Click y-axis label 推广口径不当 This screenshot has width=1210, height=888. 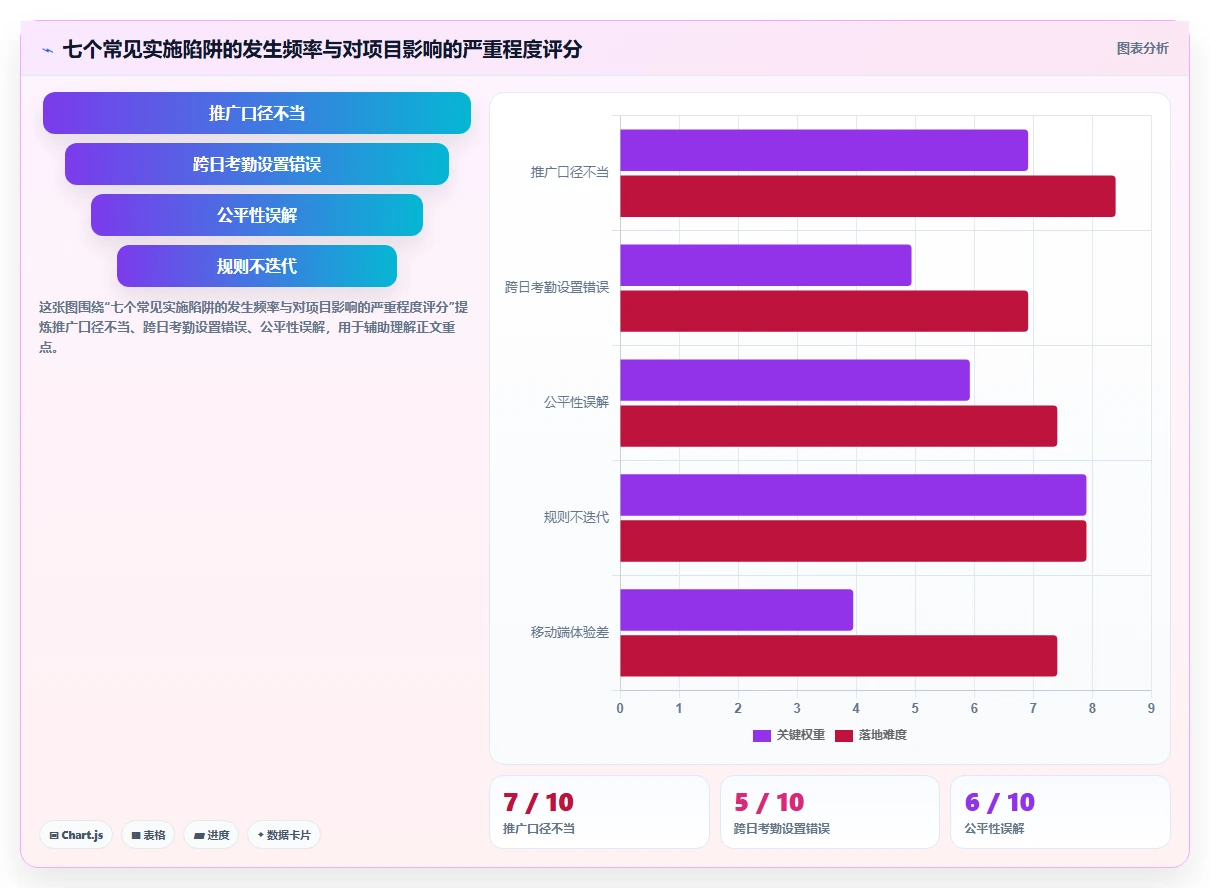(570, 172)
